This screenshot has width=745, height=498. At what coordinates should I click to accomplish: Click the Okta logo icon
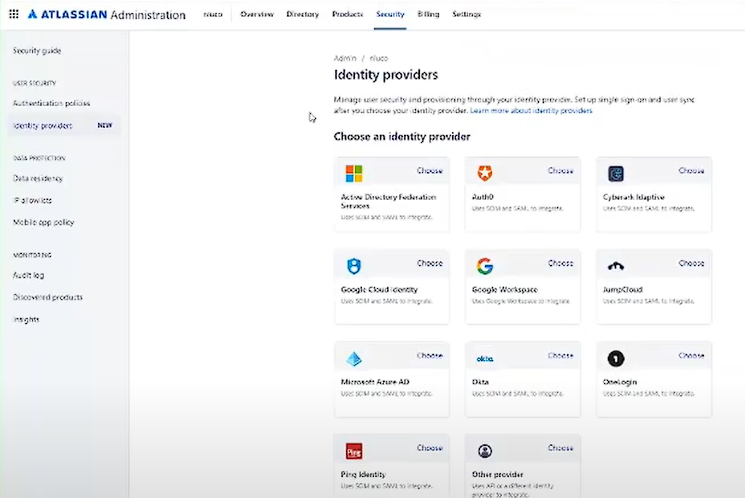(485, 359)
